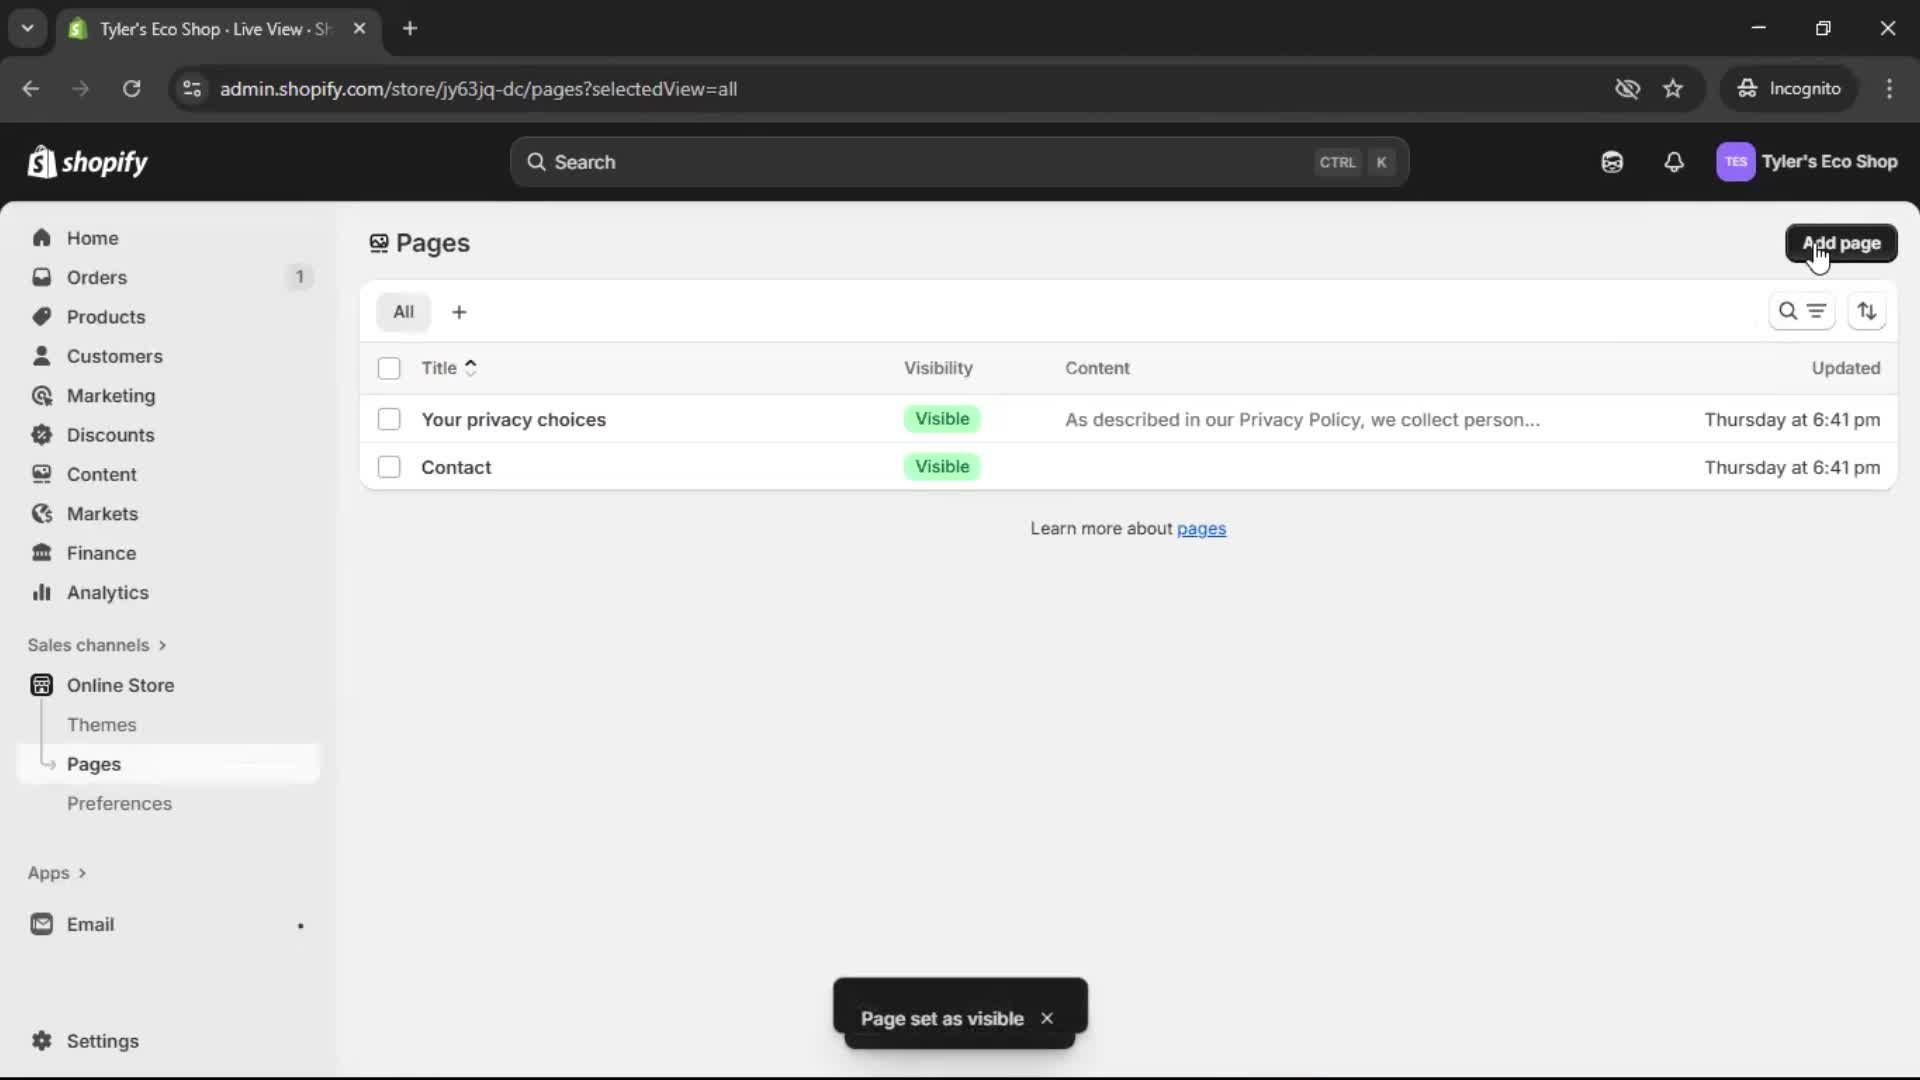Click the Add page button

tap(1842, 243)
